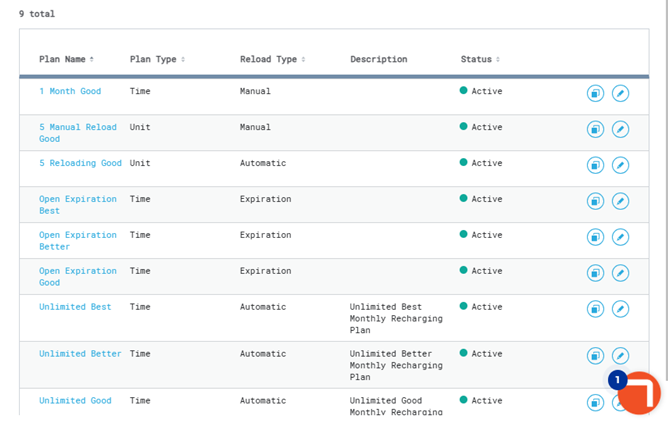The image size is (668, 423).
Task: Copy the Open Expiration Best plan
Action: [x=595, y=201]
